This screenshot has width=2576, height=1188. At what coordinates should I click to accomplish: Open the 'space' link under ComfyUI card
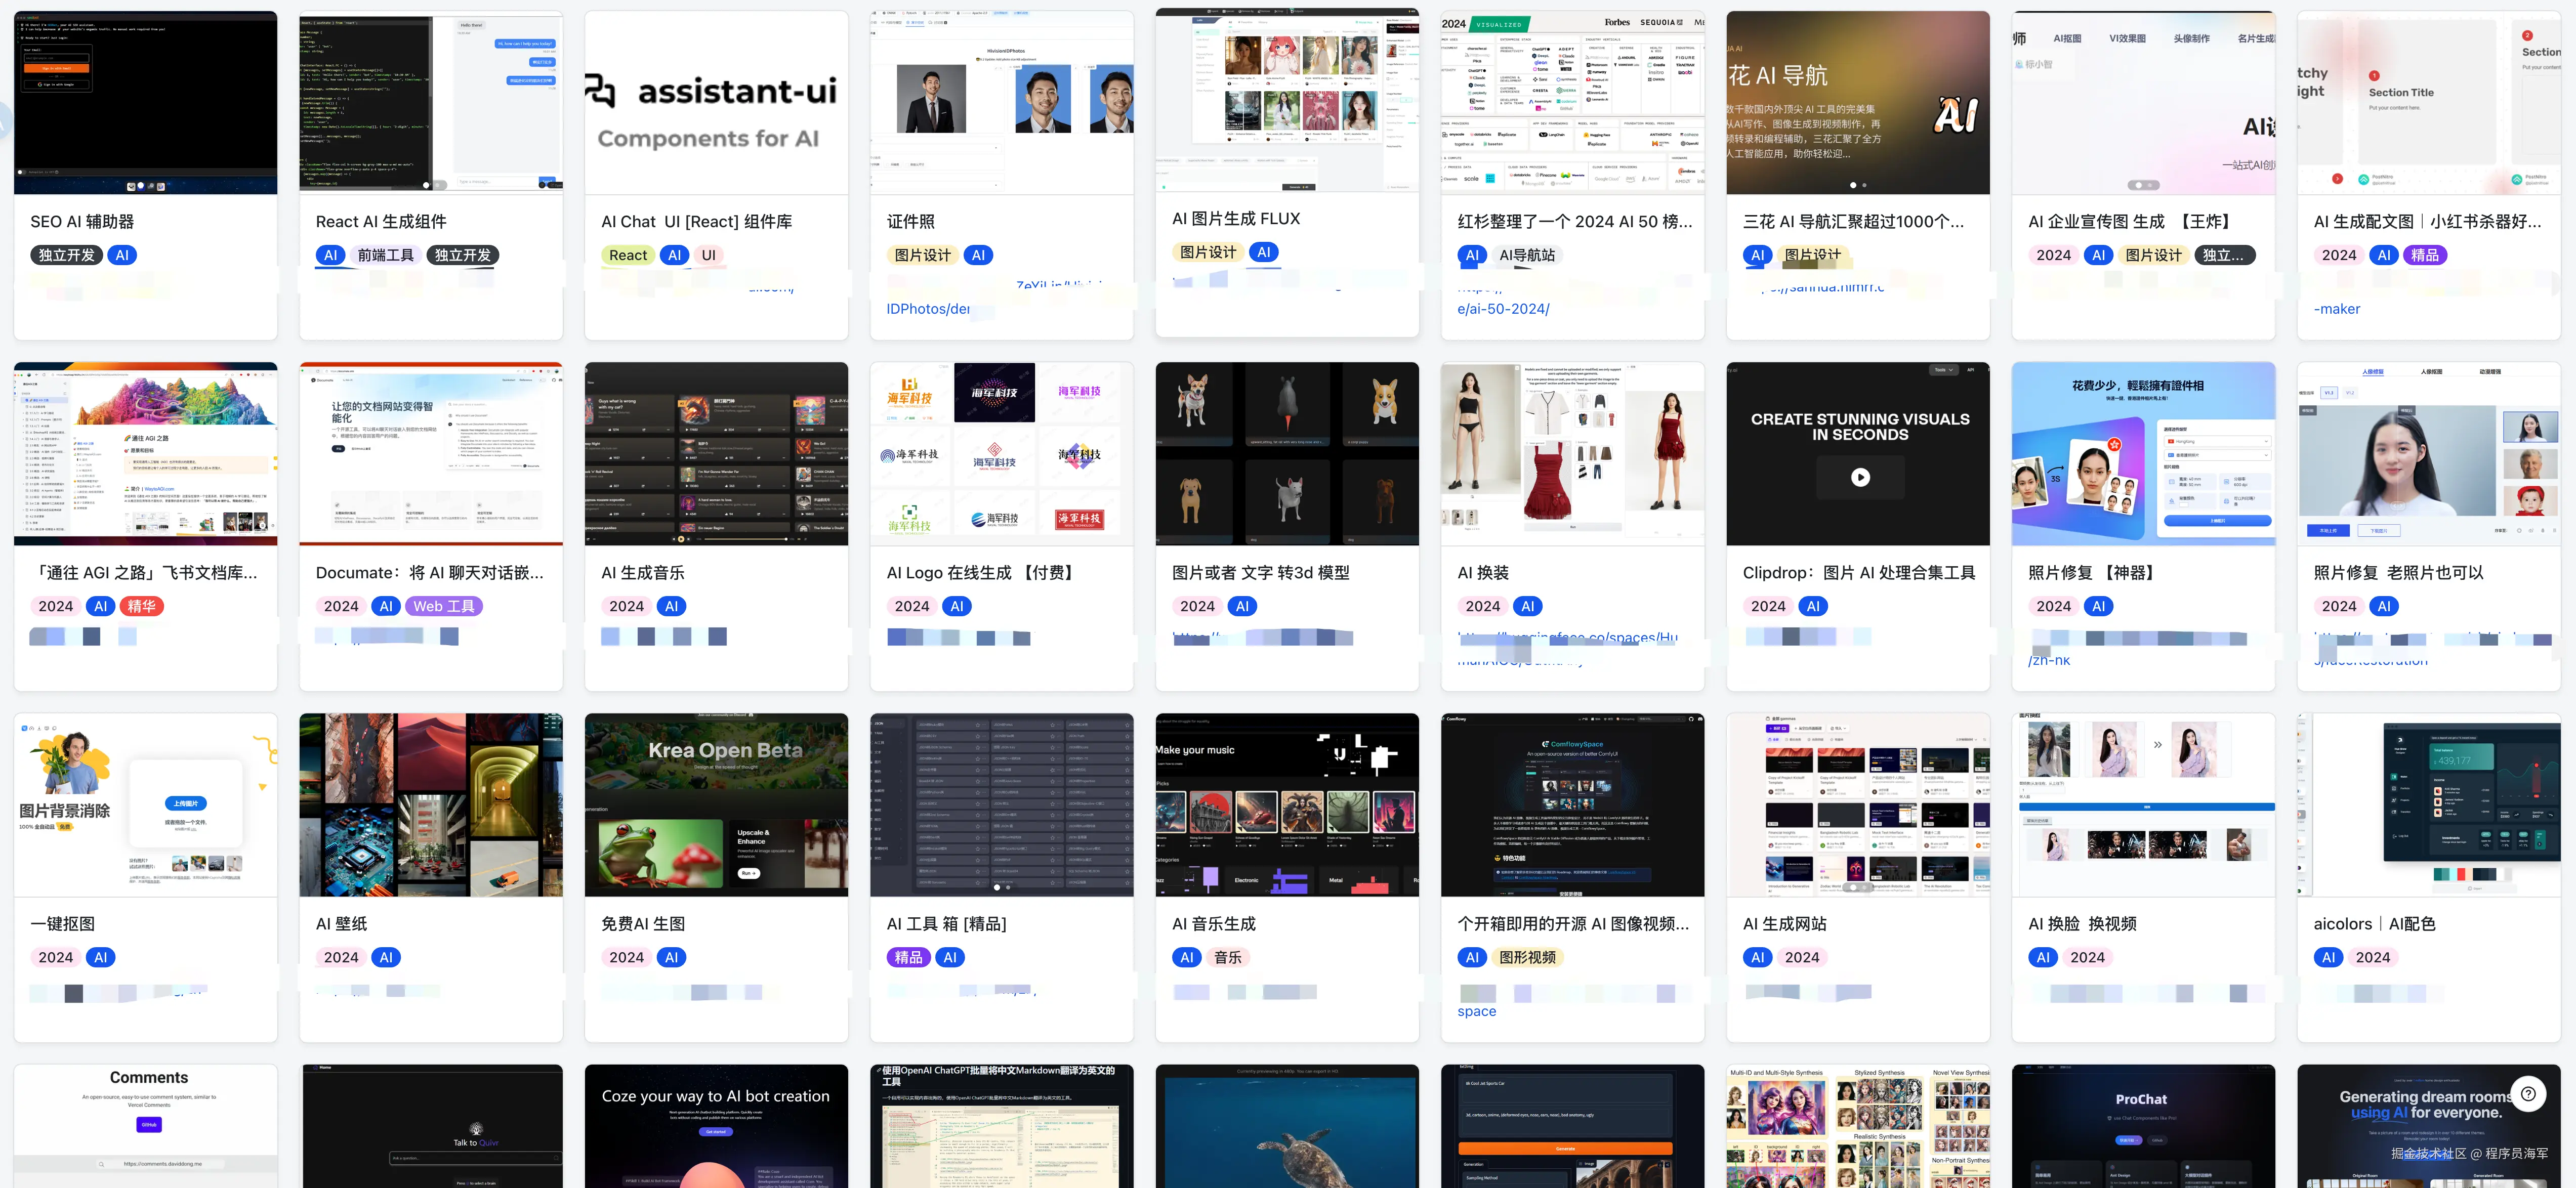1476,1011
